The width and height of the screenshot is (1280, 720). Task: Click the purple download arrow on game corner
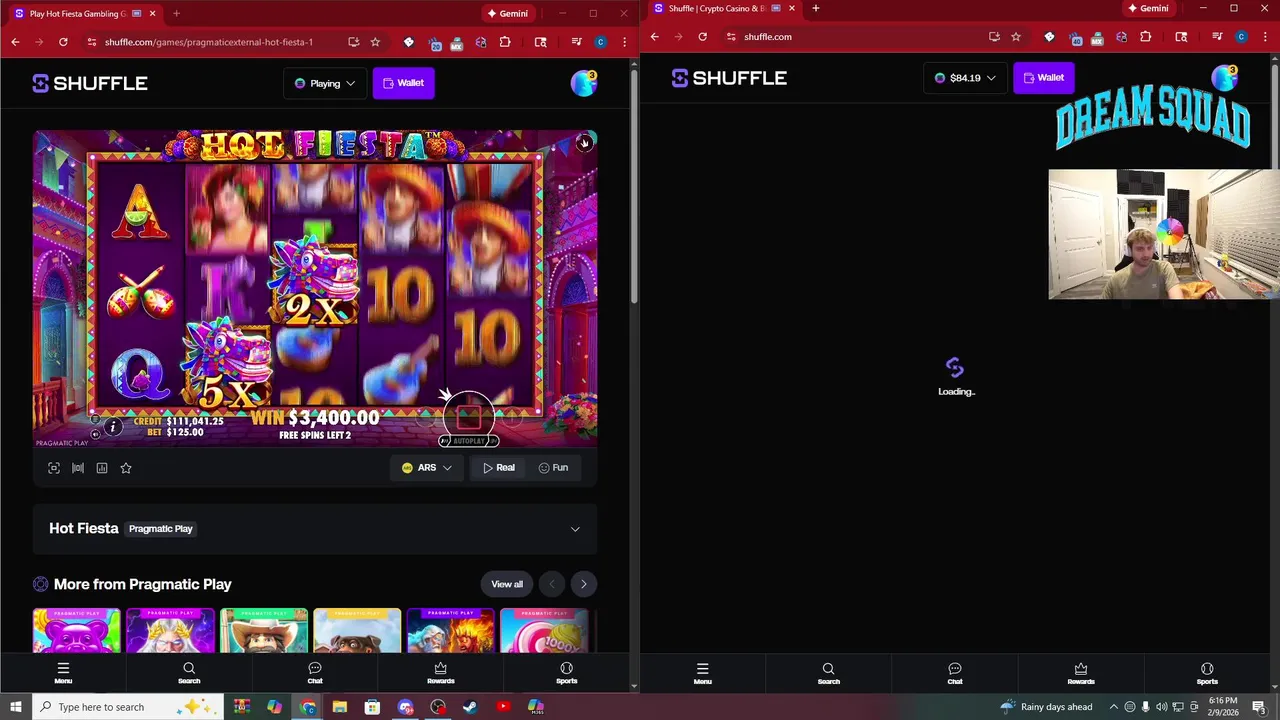pos(585,143)
